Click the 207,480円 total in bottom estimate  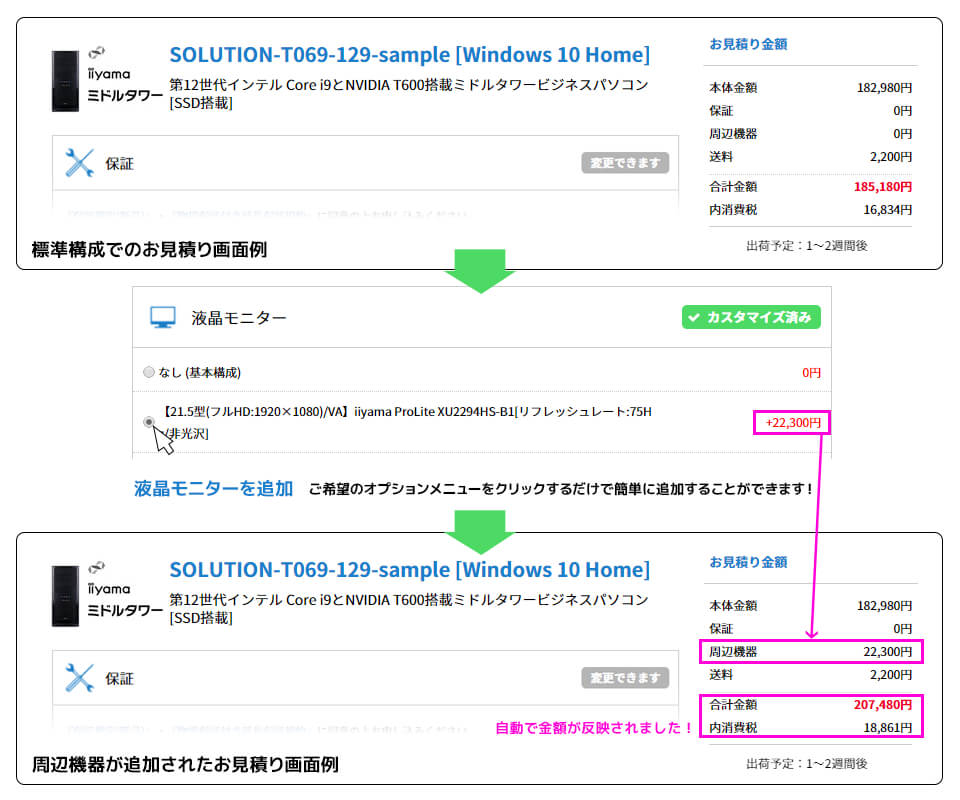point(883,705)
